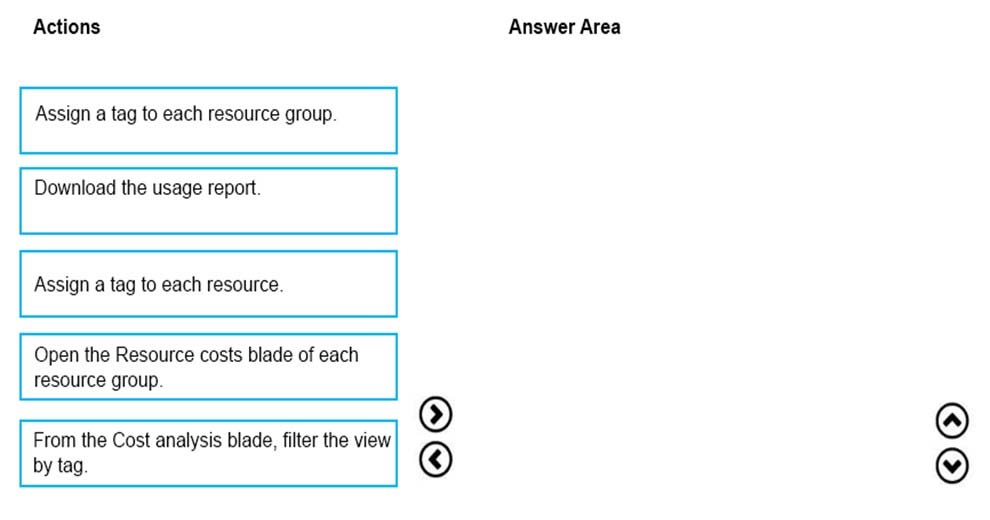Screen dimensions: 990x520
Task: Click the blank space inside the Download box
Action: (x=208, y=218)
